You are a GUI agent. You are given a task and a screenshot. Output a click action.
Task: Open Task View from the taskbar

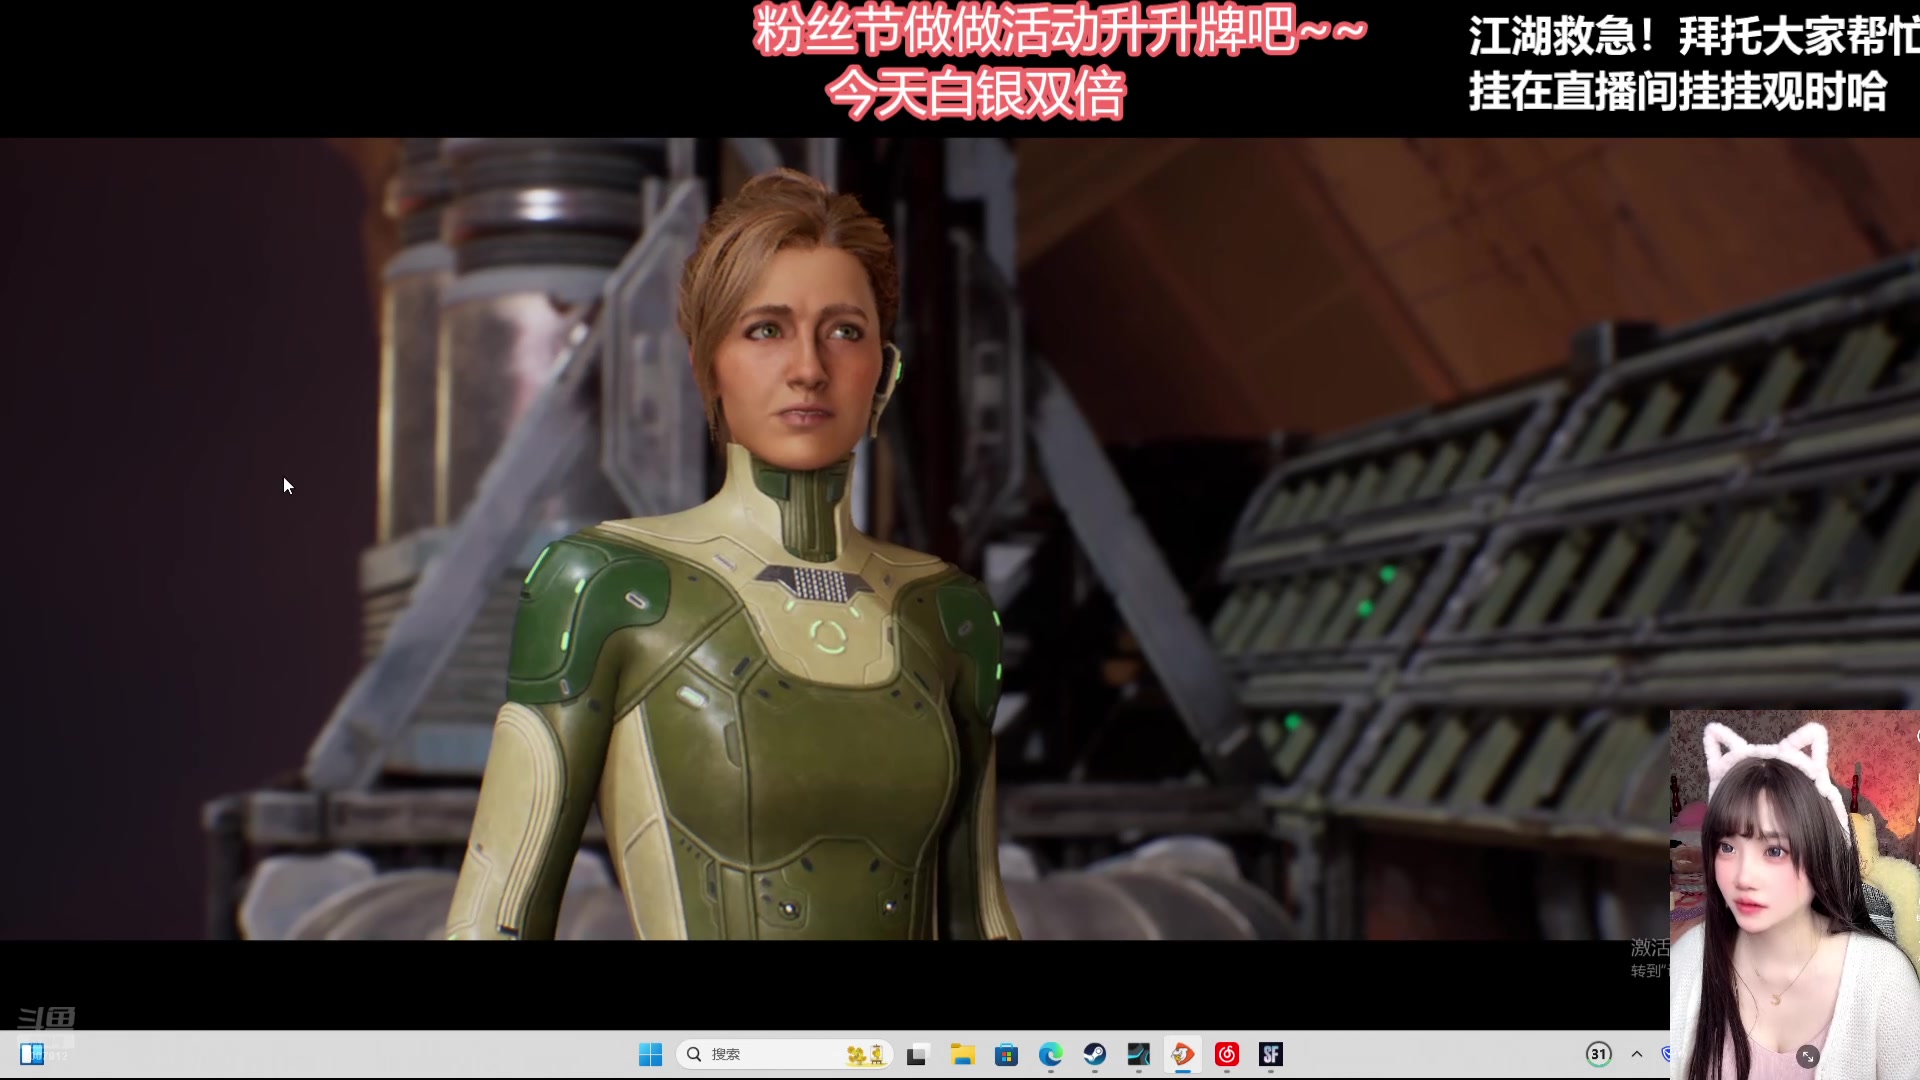[918, 1054]
